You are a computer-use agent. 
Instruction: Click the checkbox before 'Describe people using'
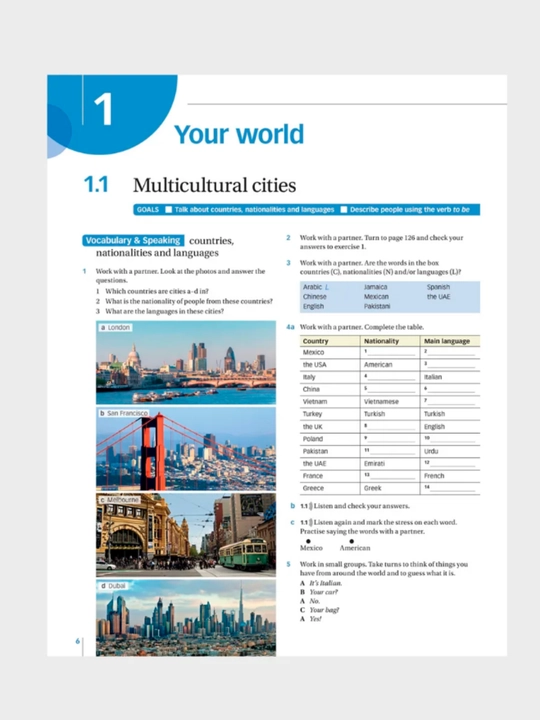[344, 210]
